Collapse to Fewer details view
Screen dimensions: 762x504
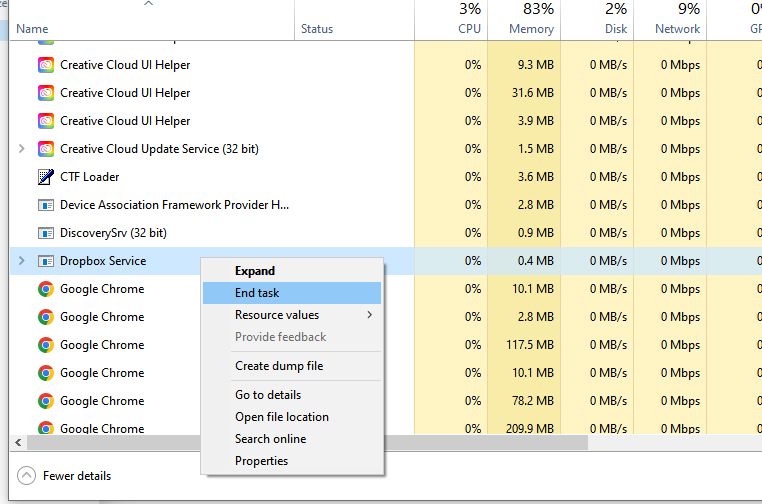point(65,476)
